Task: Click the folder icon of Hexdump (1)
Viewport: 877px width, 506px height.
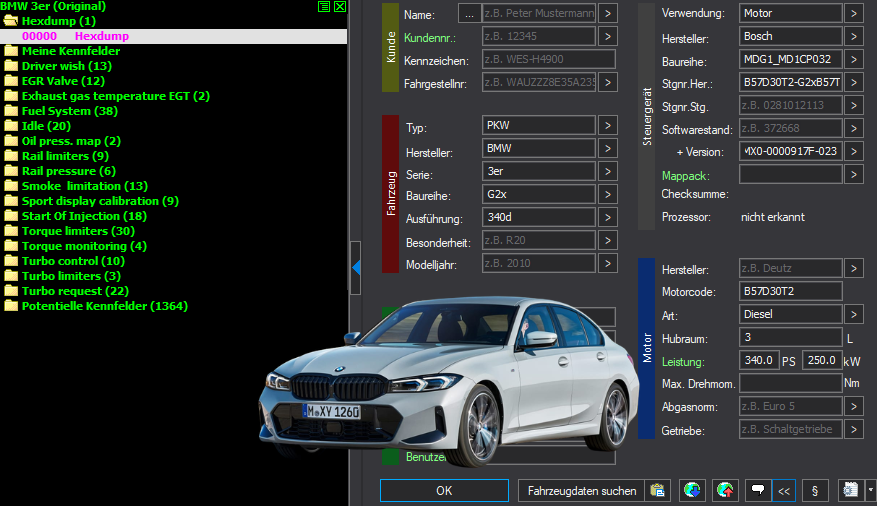Action: tap(11, 21)
